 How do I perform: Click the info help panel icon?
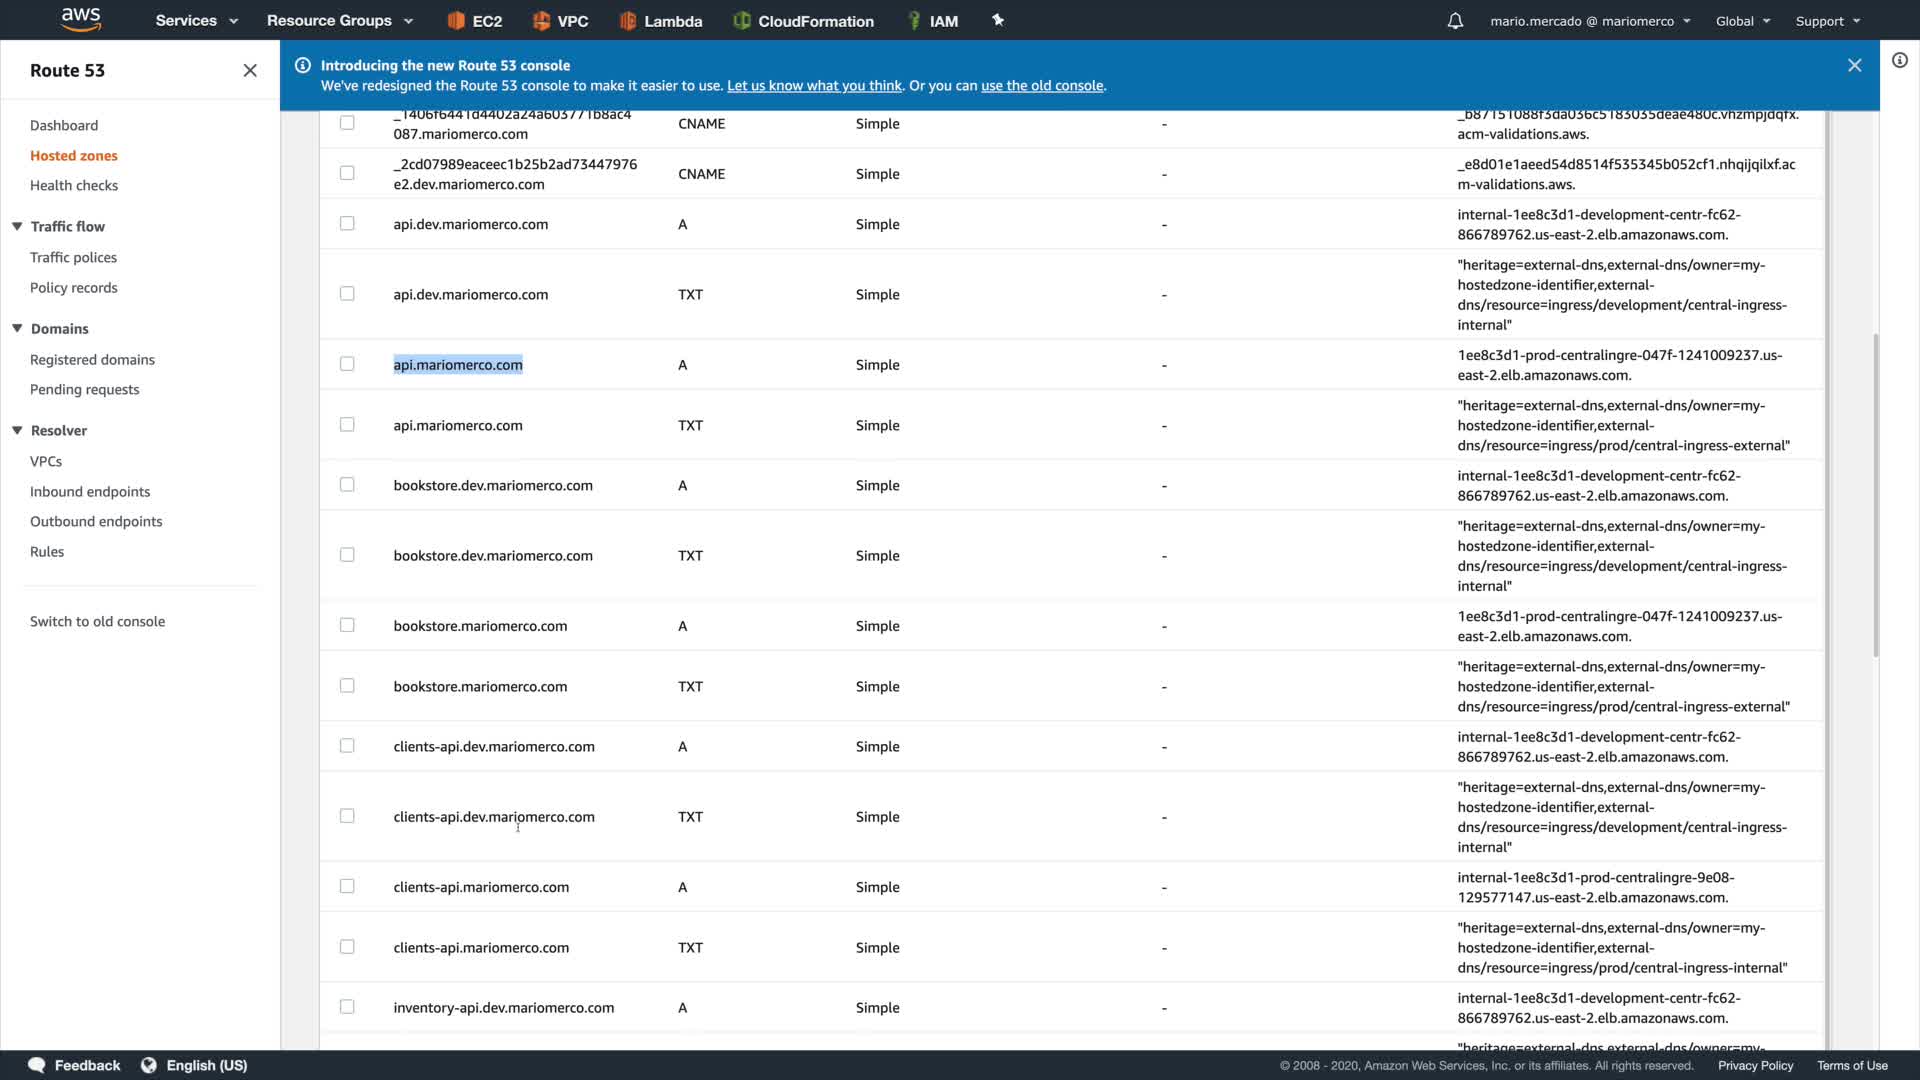point(1899,60)
